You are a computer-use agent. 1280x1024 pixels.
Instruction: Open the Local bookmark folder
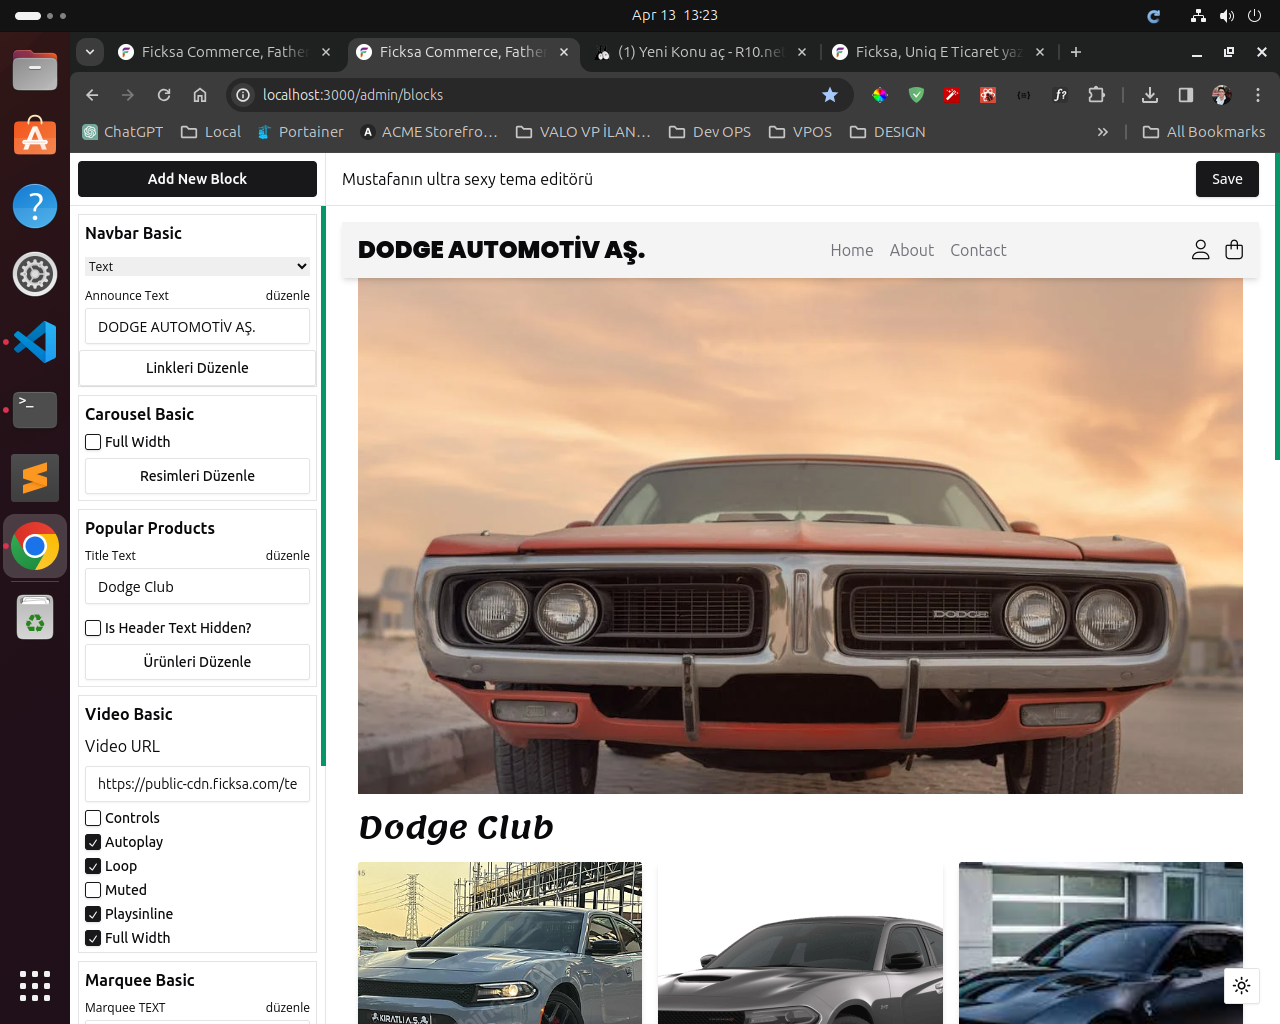point(211,132)
